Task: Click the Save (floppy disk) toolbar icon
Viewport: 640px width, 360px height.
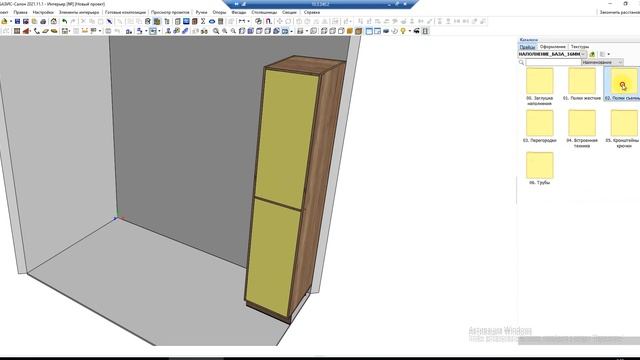Action: pyautogui.click(x=17, y=21)
